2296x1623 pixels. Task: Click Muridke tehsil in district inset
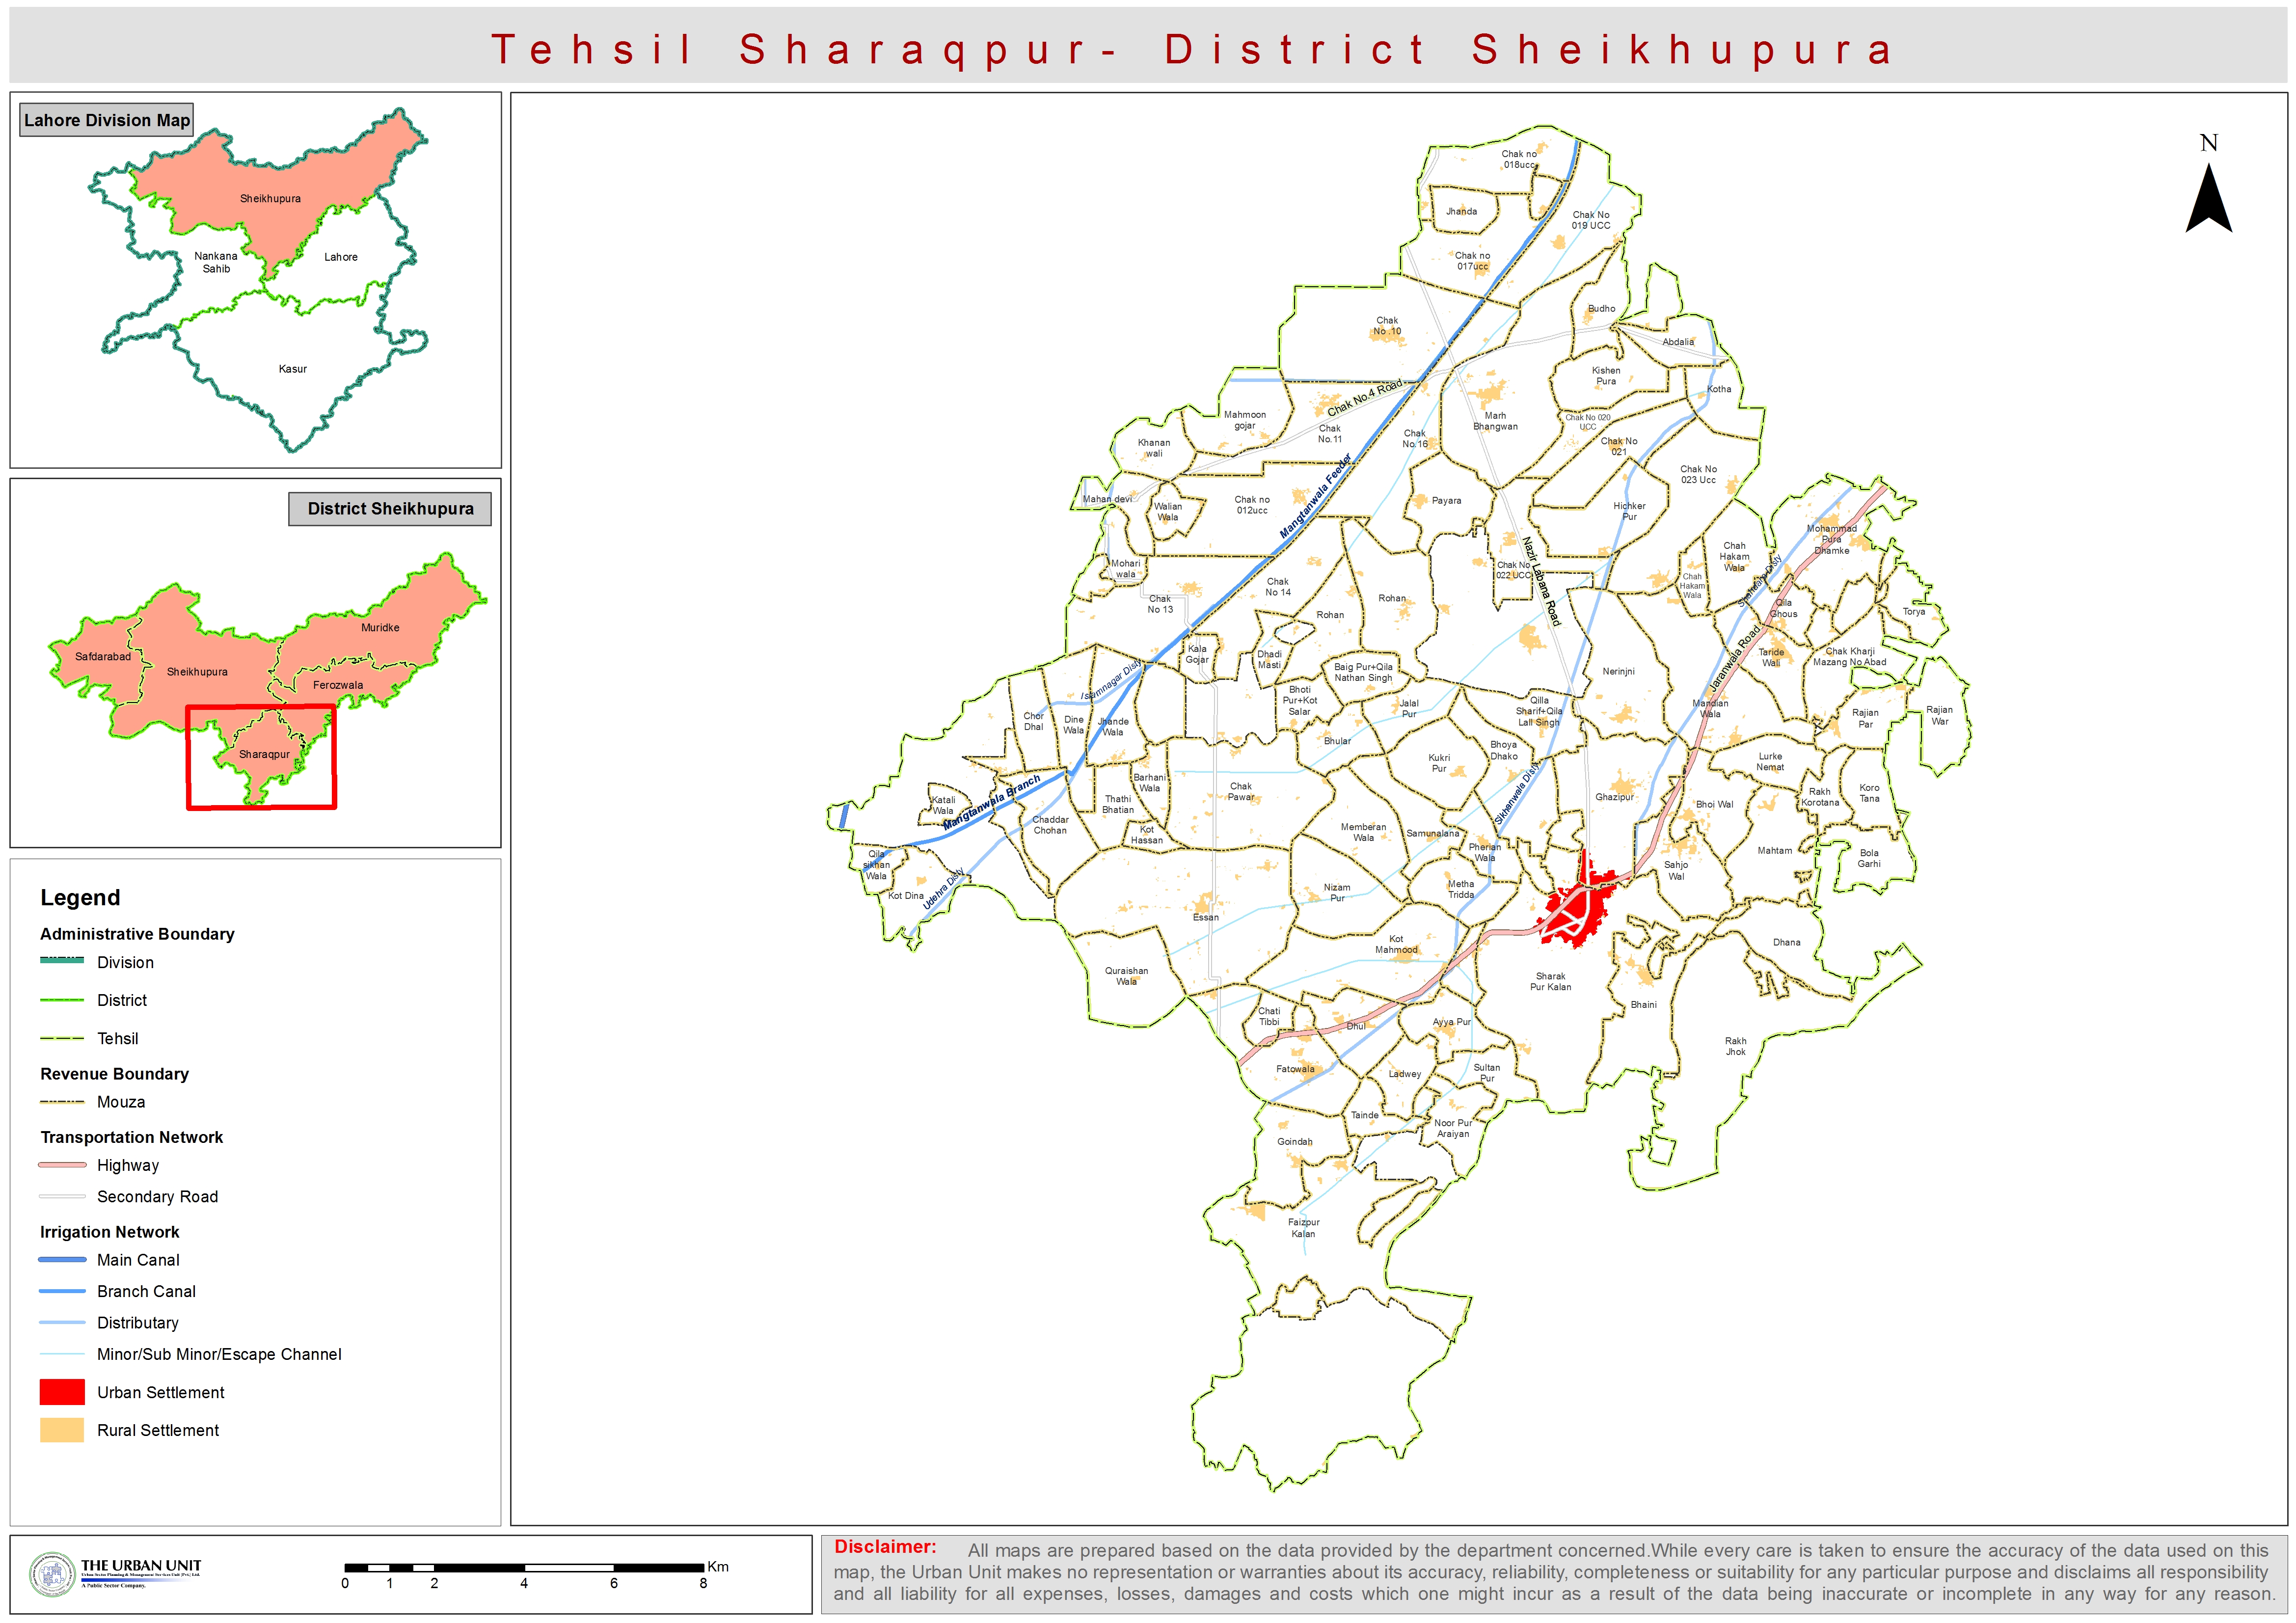380,627
